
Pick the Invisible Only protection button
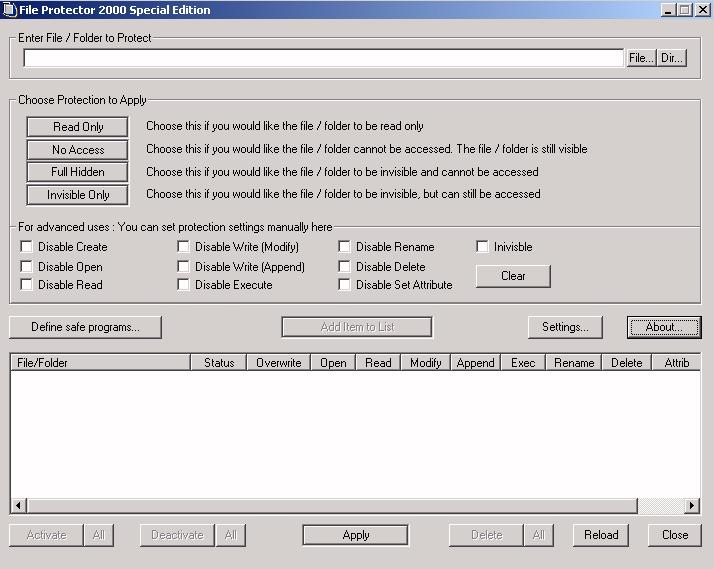(x=77, y=195)
